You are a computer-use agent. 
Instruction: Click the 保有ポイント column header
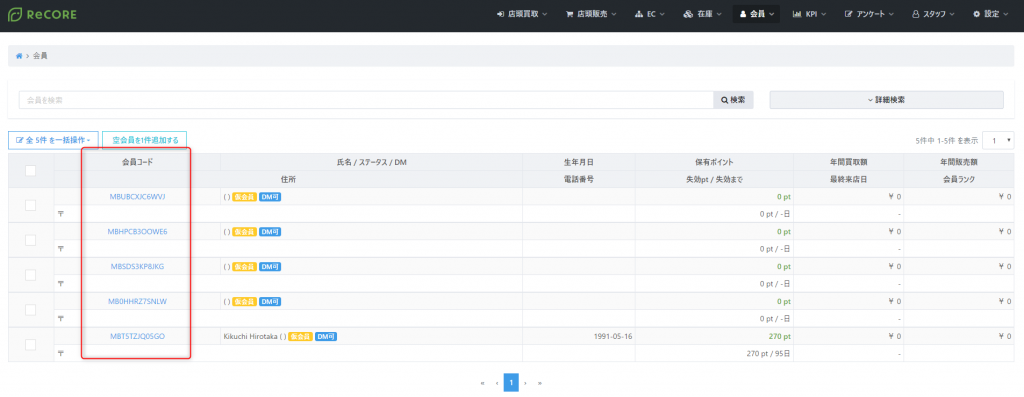point(714,162)
